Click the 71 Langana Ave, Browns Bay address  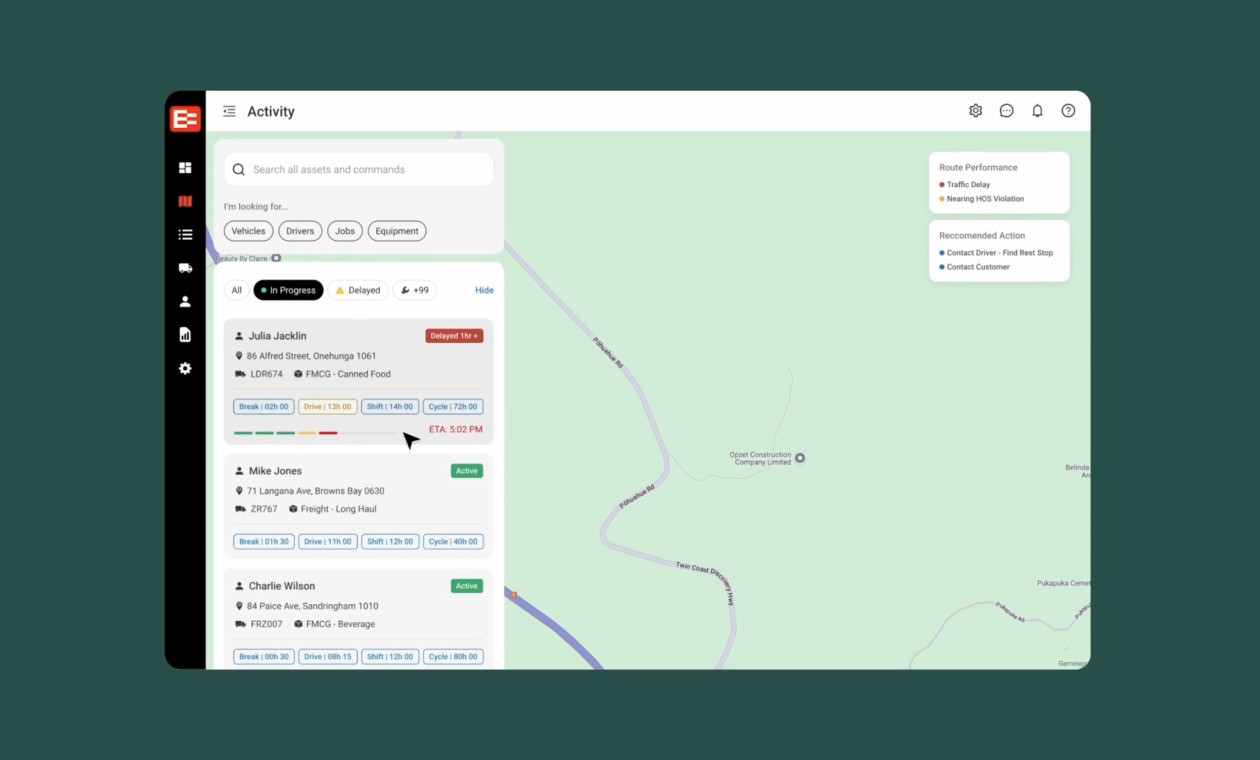tap(316, 491)
